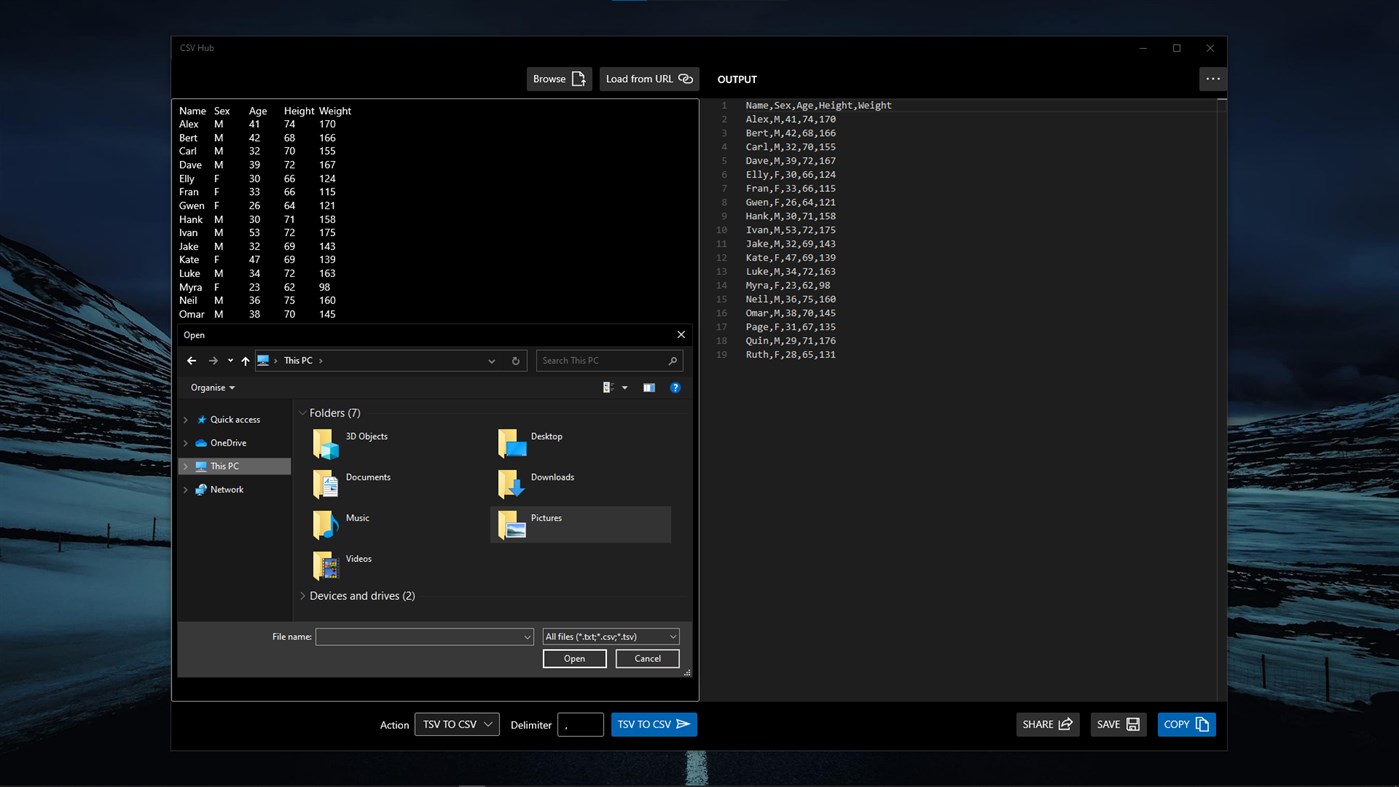Expand the address bar history dropdown
The image size is (1399, 787).
point(492,361)
